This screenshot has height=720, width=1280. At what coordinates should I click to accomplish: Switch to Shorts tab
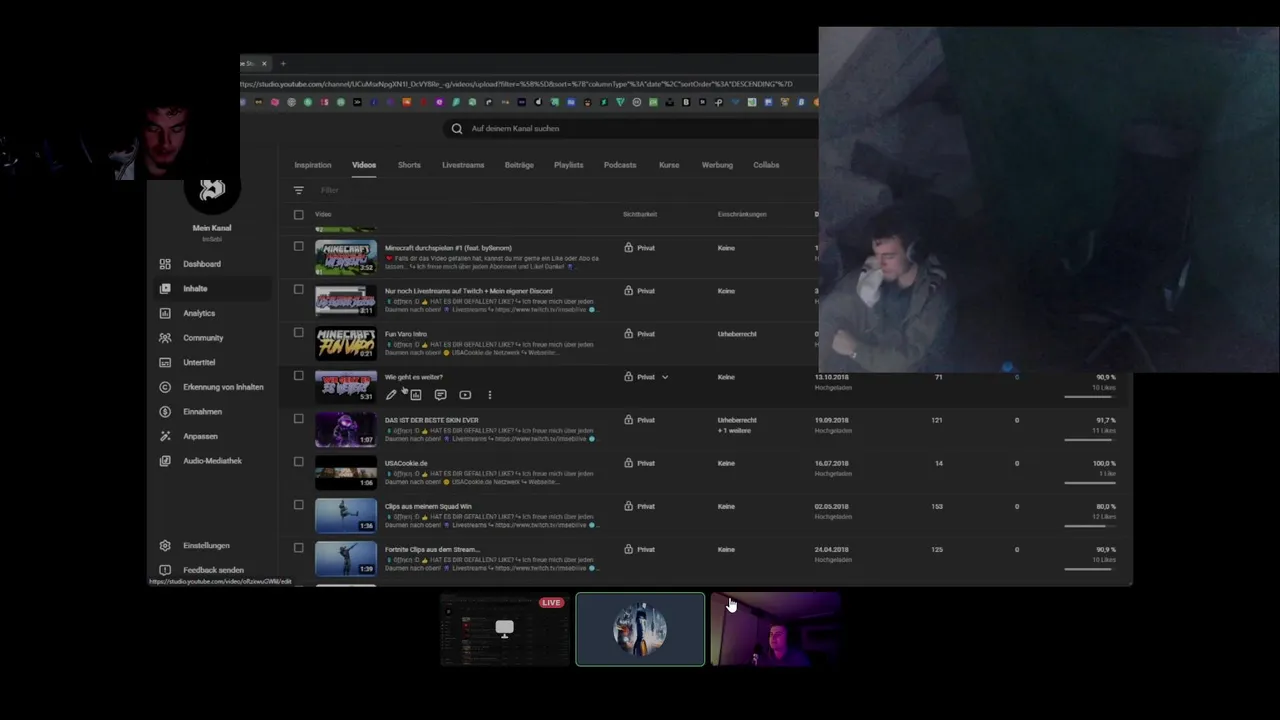[x=409, y=165]
